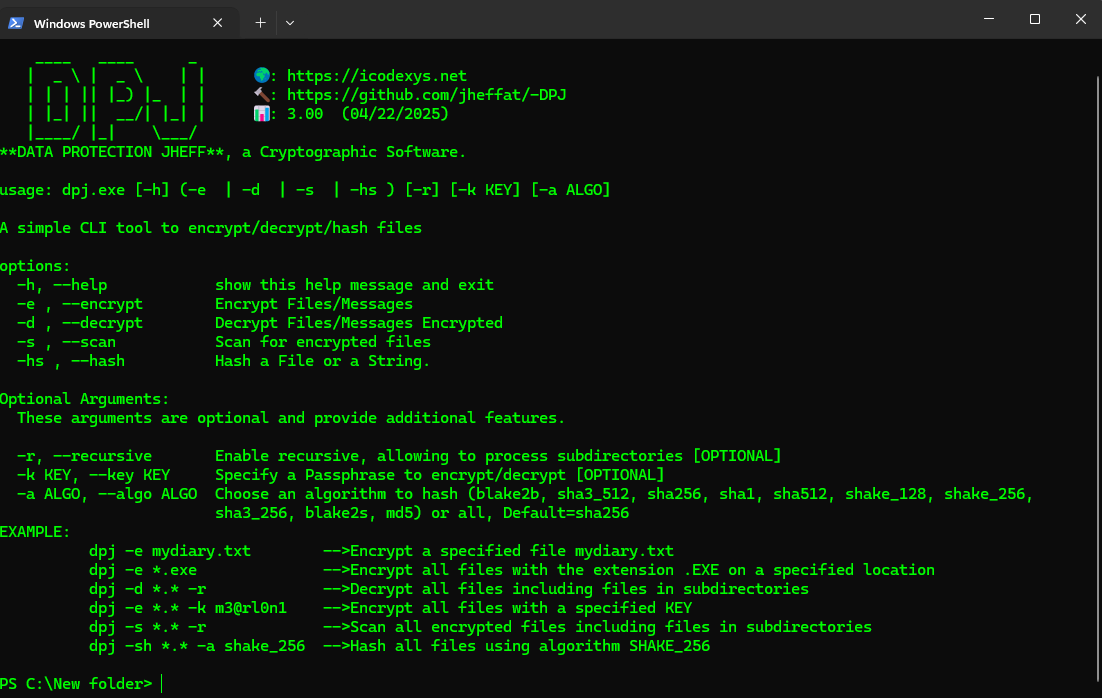Click 'dpj -sh *.* -a shake_256' example
The image size is (1102, 698).
[399, 645]
